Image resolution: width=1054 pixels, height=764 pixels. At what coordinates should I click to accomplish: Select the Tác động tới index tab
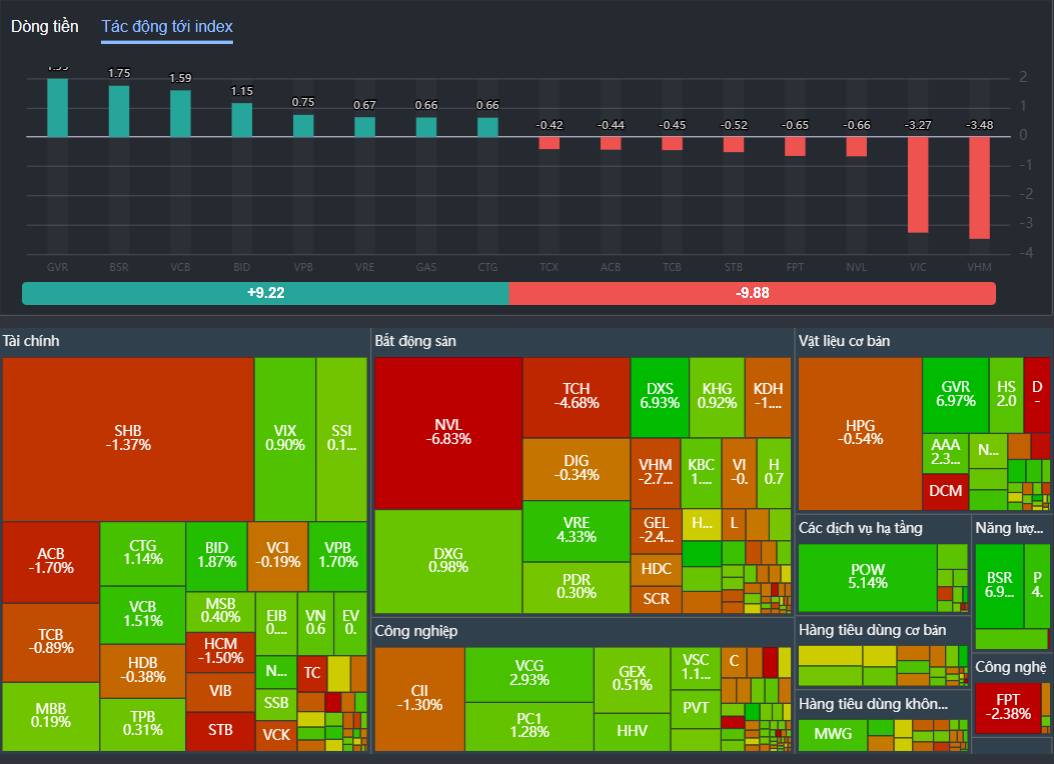click(x=167, y=26)
